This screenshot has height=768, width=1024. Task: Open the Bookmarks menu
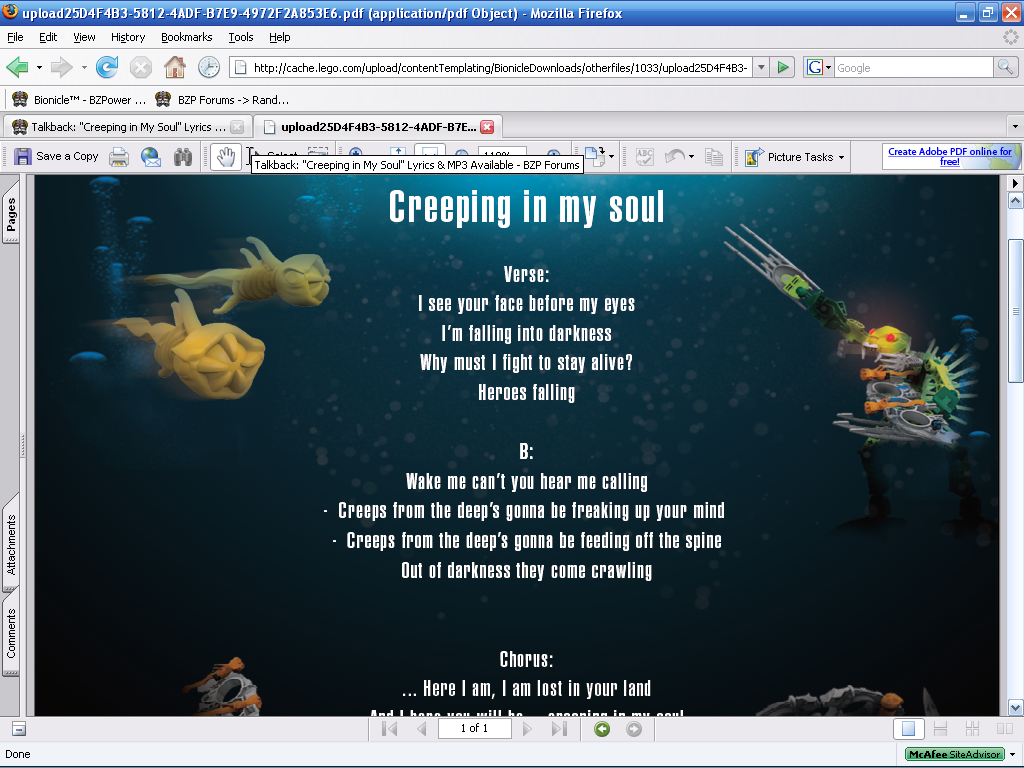click(x=187, y=37)
